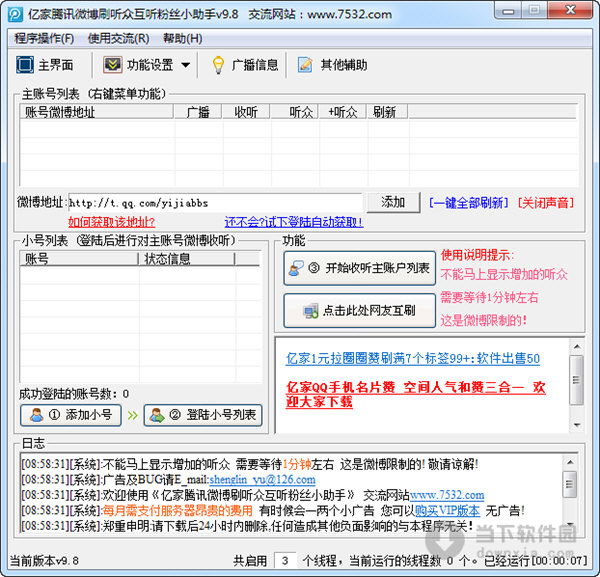The width and height of the screenshot is (600, 577).
Task: Click the 每月需支付服务器昂贵的费用 orange log text
Action: click(x=178, y=510)
